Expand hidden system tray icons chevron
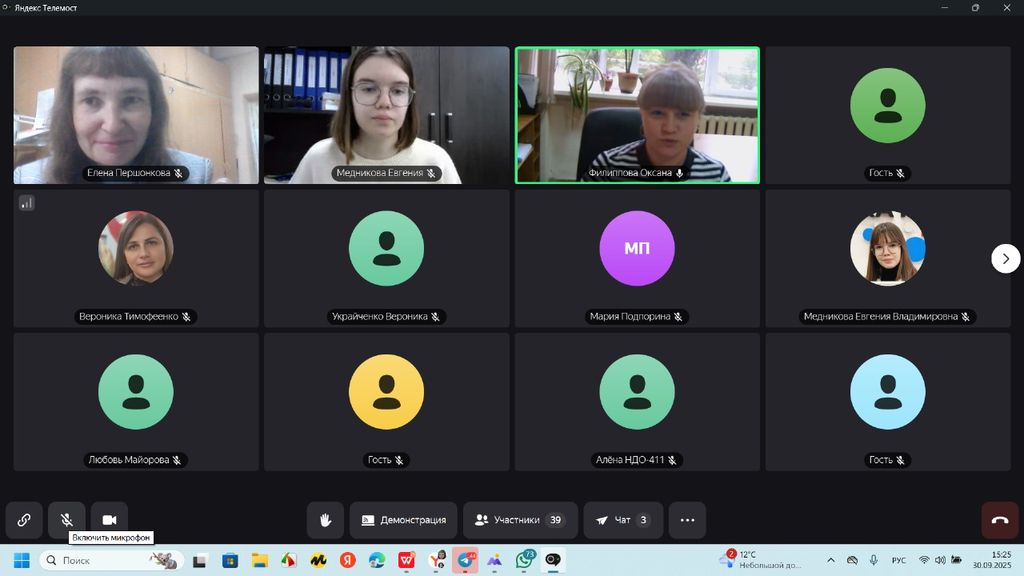1024x576 pixels. [x=831, y=560]
